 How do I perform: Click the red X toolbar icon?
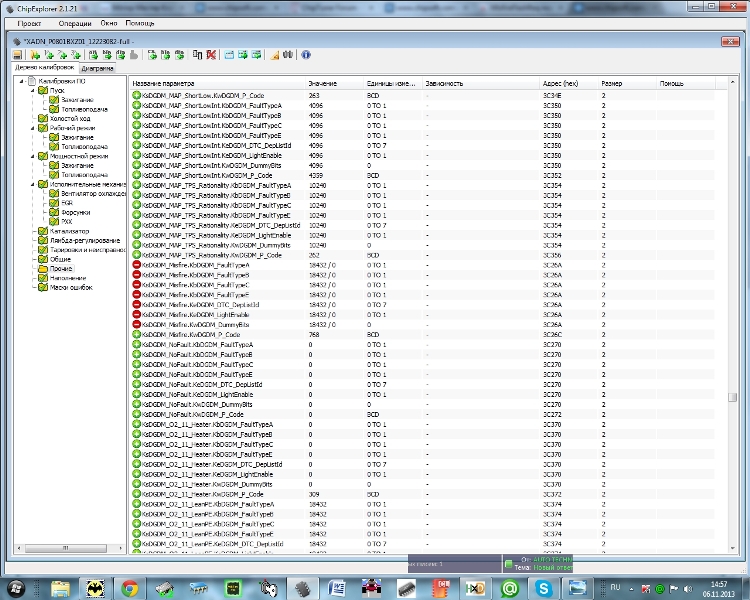click(211, 55)
